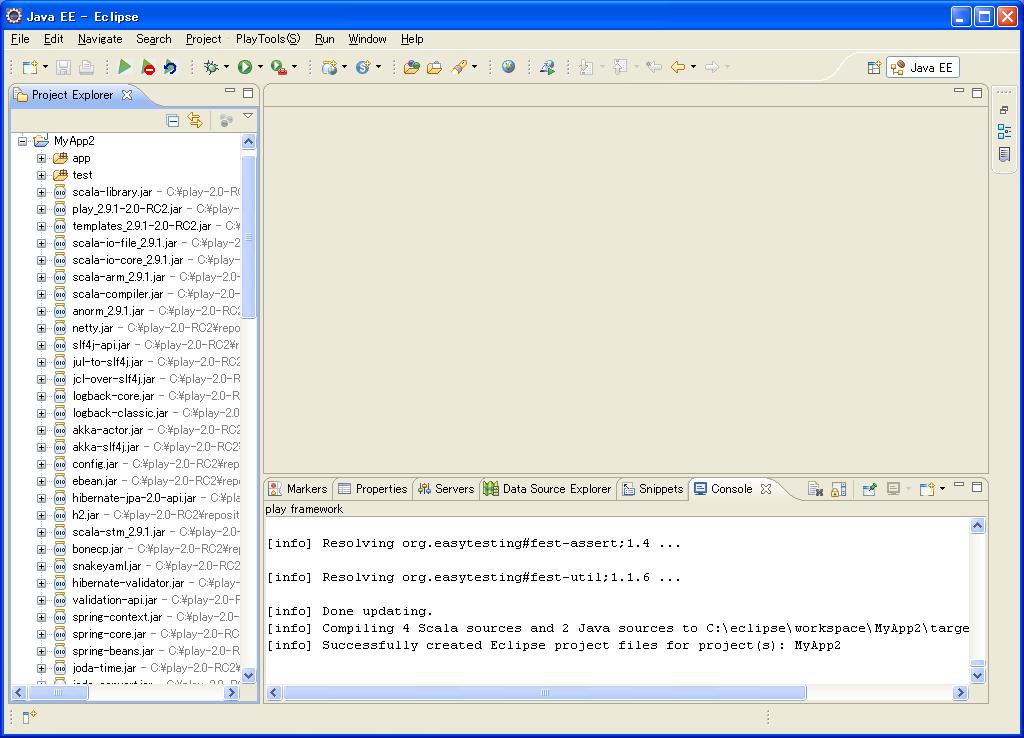Open the PlayTools(S) menu
The height and width of the screenshot is (738, 1024).
coord(268,39)
